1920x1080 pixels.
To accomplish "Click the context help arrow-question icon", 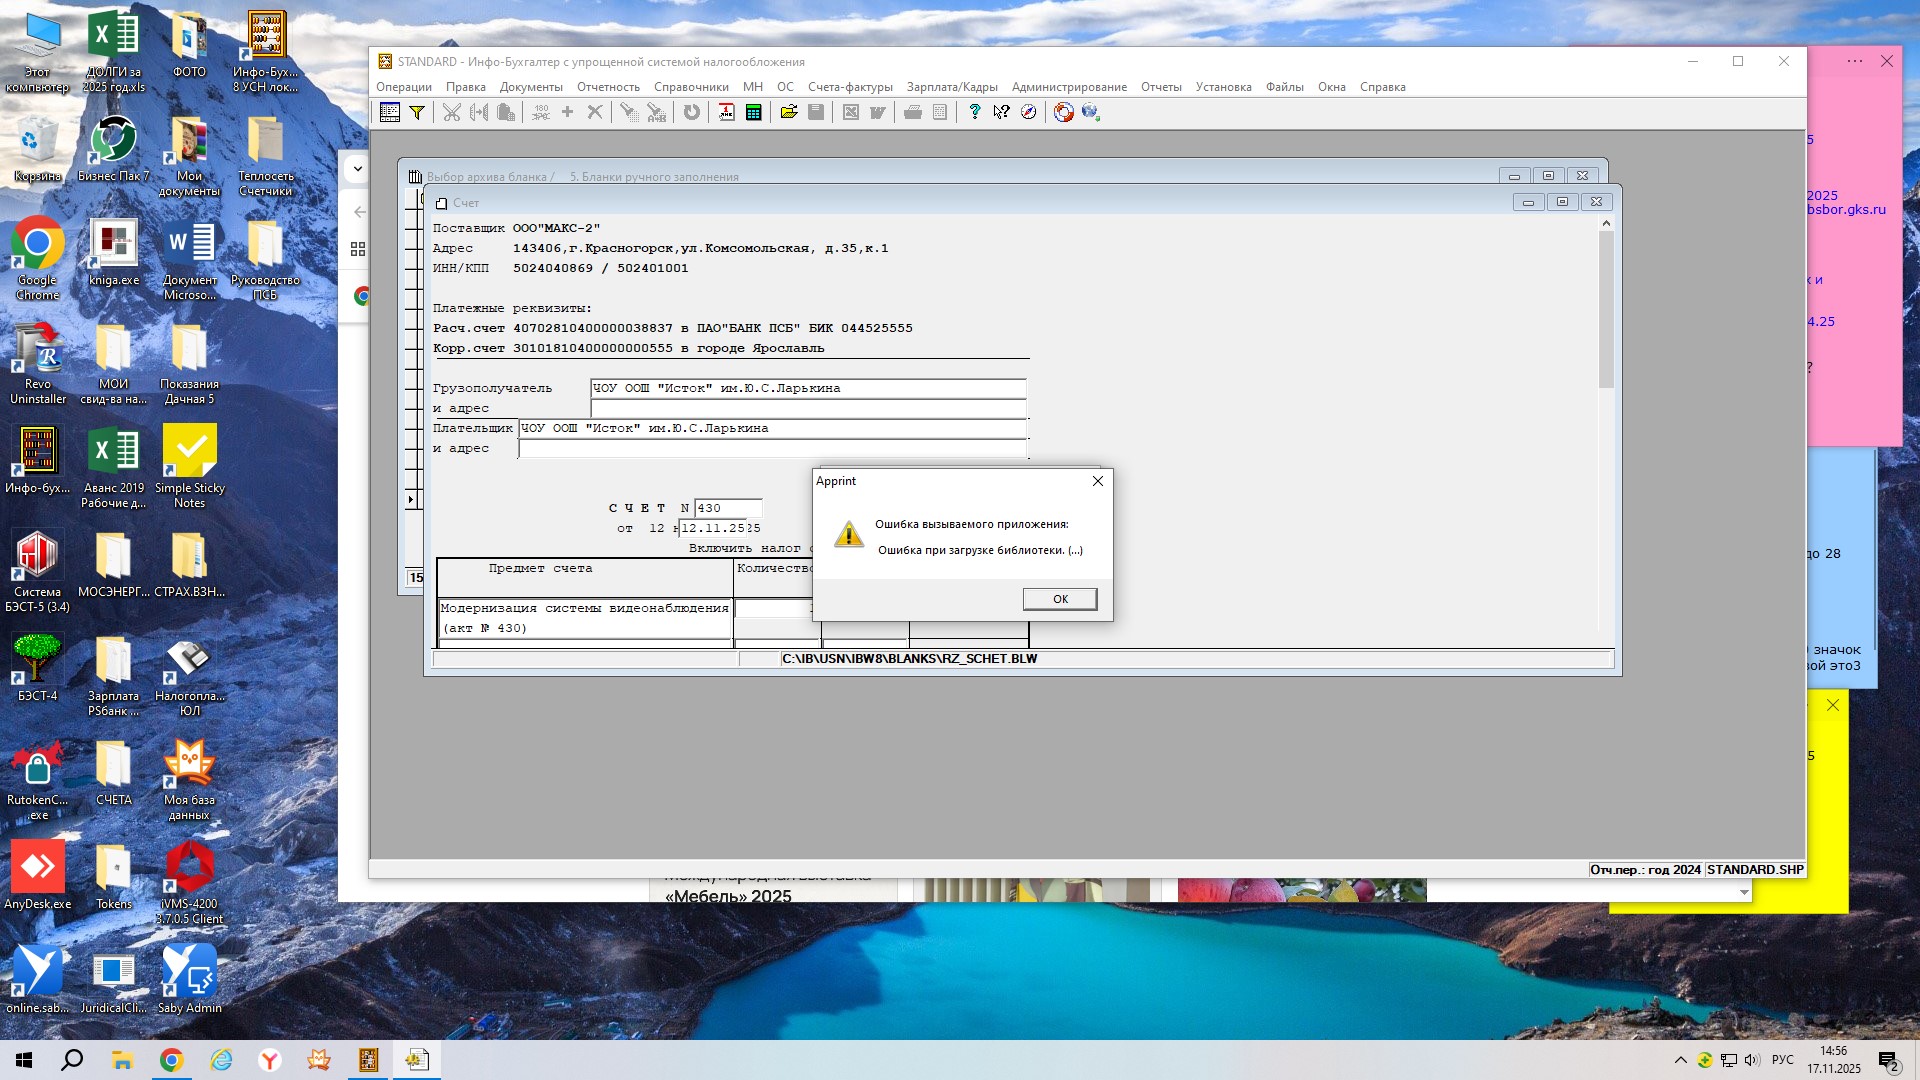I will point(1001,113).
